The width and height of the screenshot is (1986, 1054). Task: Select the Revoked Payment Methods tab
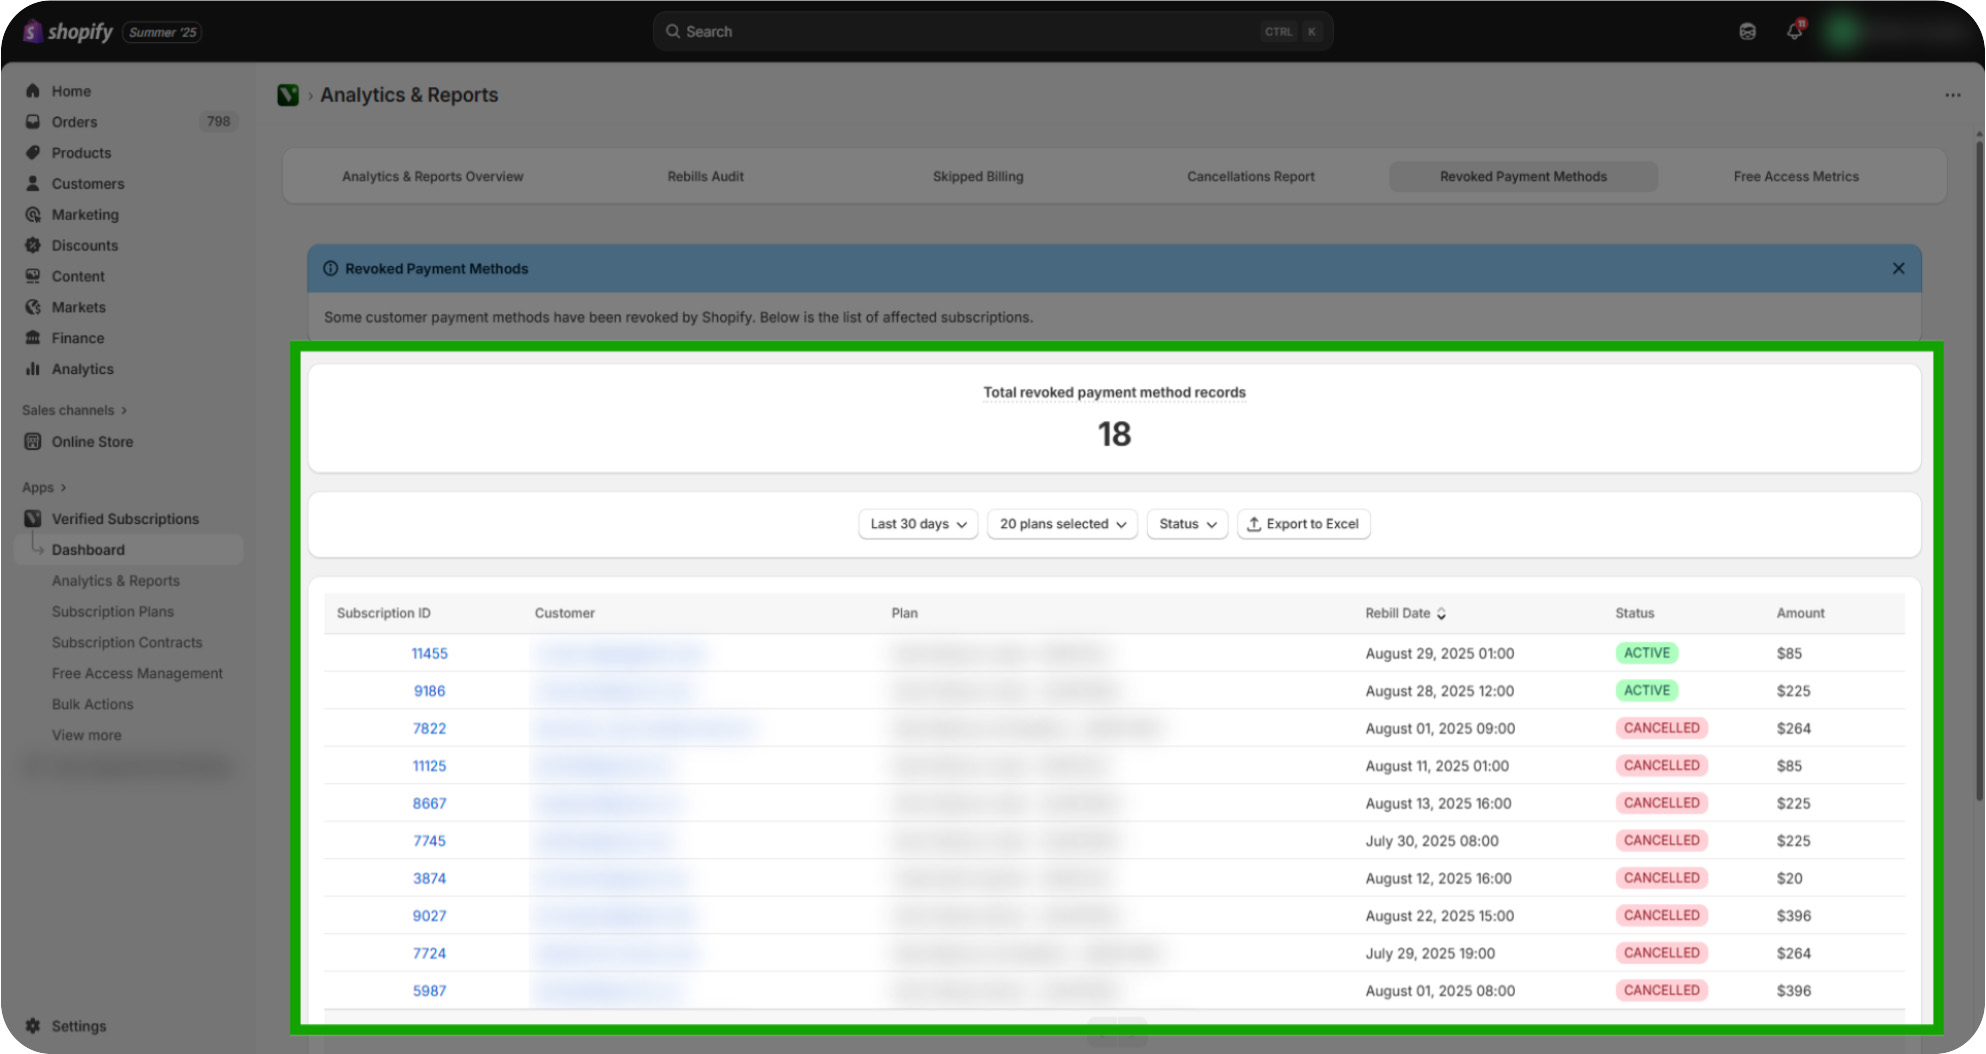click(x=1523, y=177)
